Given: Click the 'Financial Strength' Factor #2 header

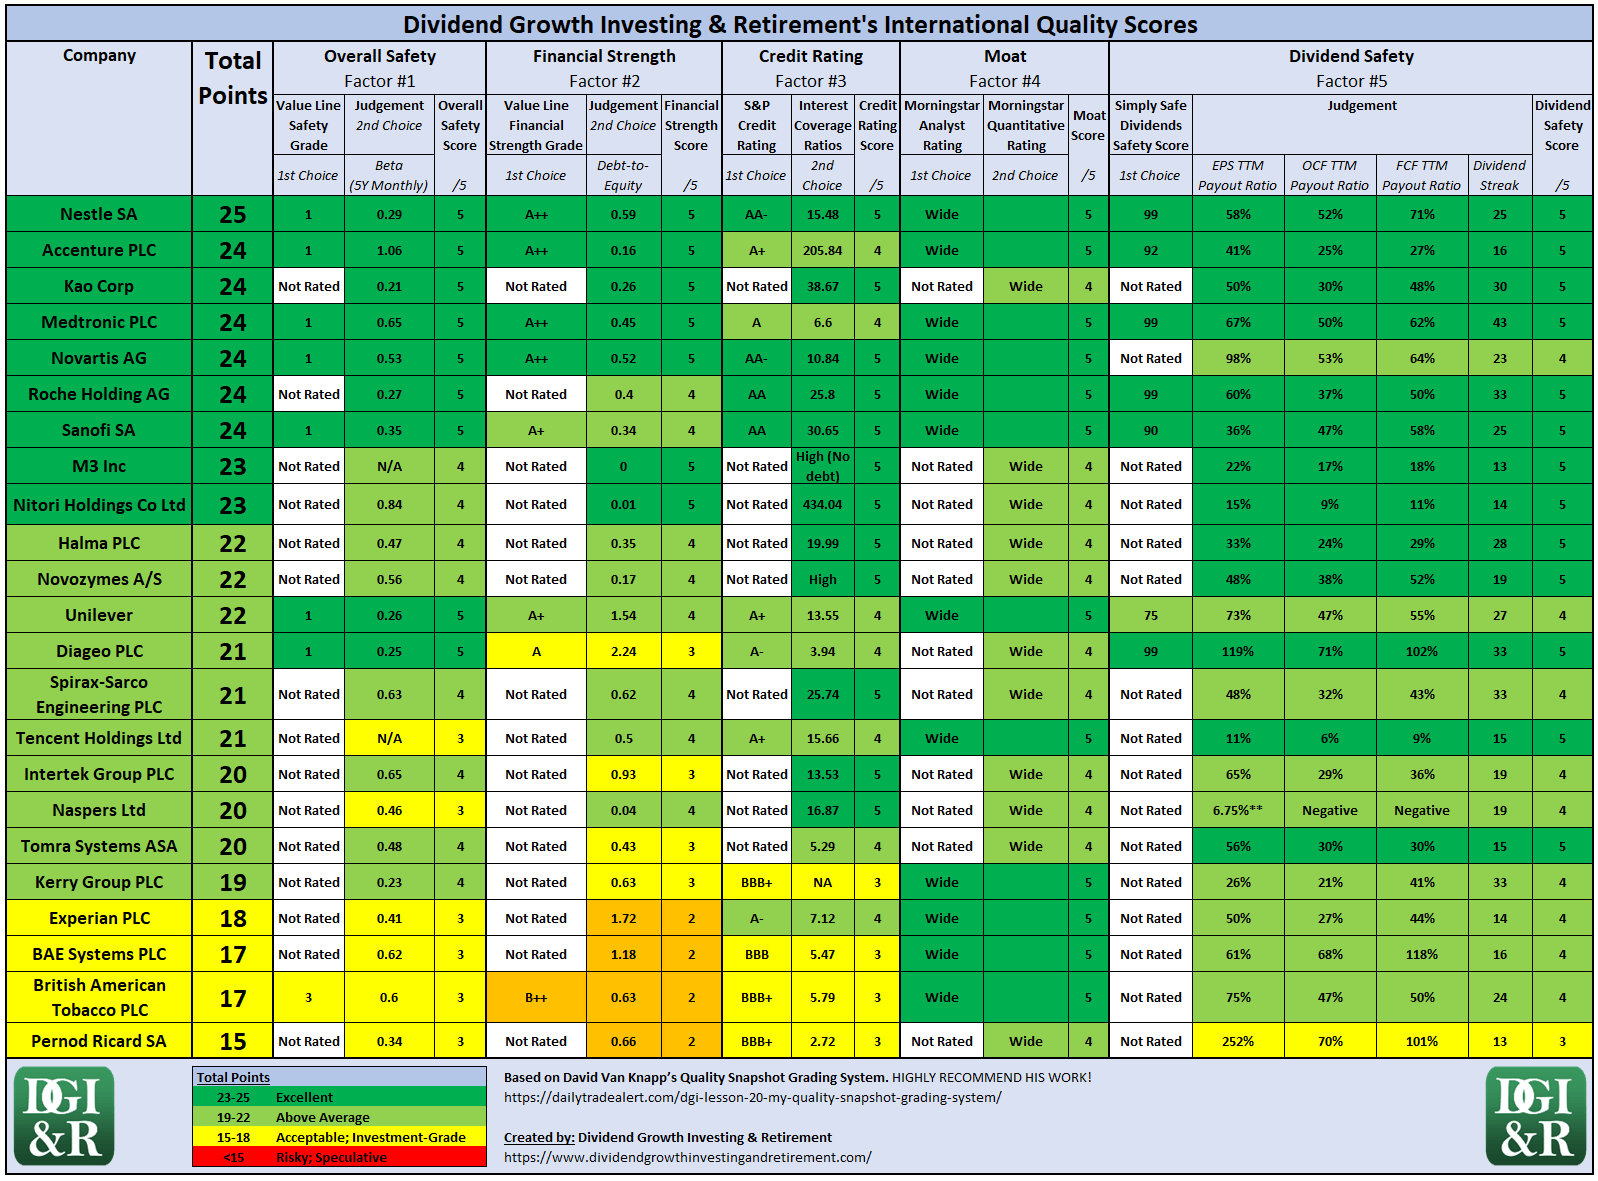Looking at the screenshot, I should [x=604, y=68].
